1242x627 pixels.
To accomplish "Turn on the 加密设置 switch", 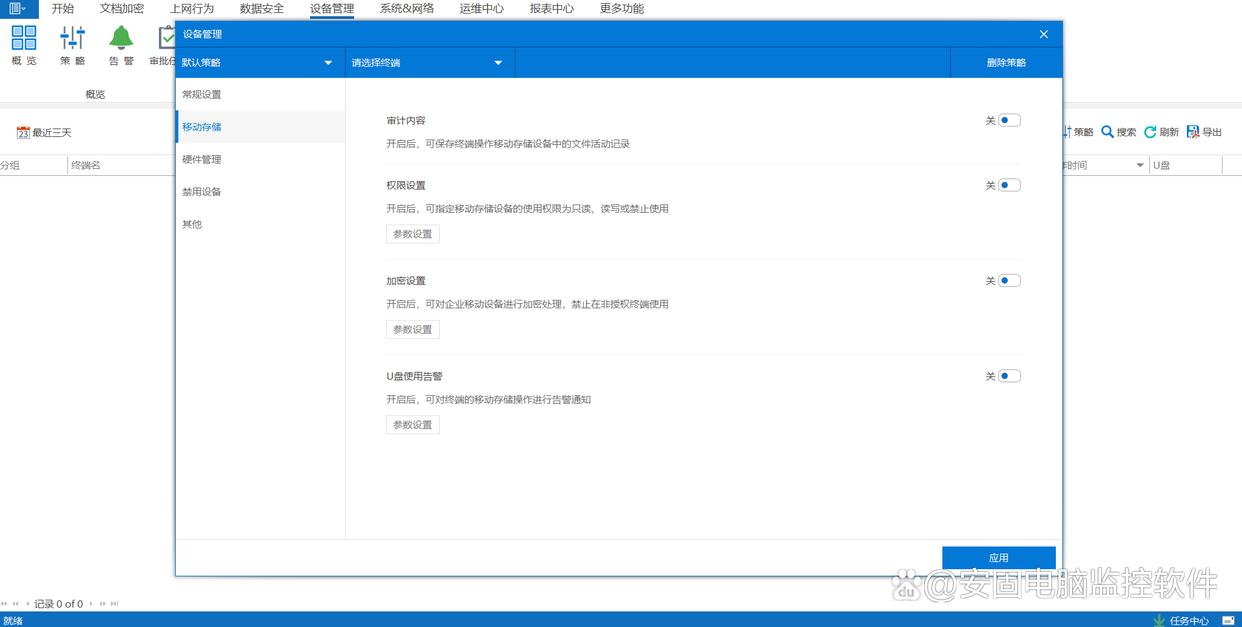I will (x=1009, y=281).
